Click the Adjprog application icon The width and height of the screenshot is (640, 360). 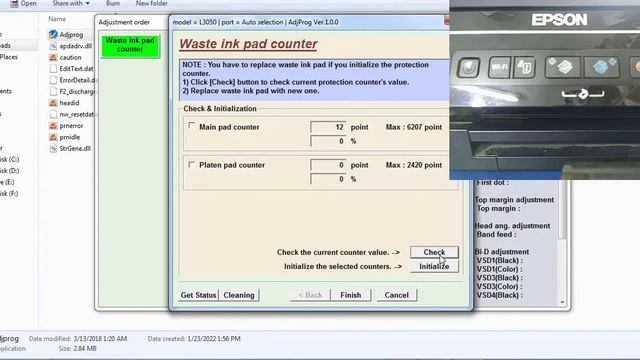tap(53, 35)
